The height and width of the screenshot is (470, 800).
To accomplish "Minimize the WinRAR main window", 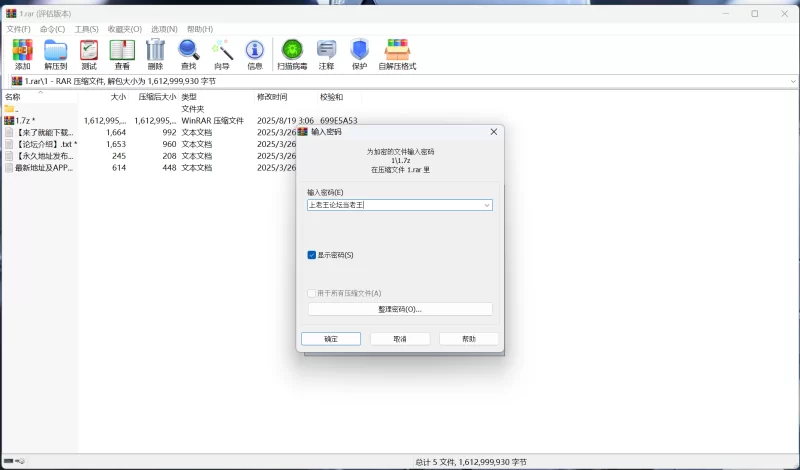I will (725, 14).
